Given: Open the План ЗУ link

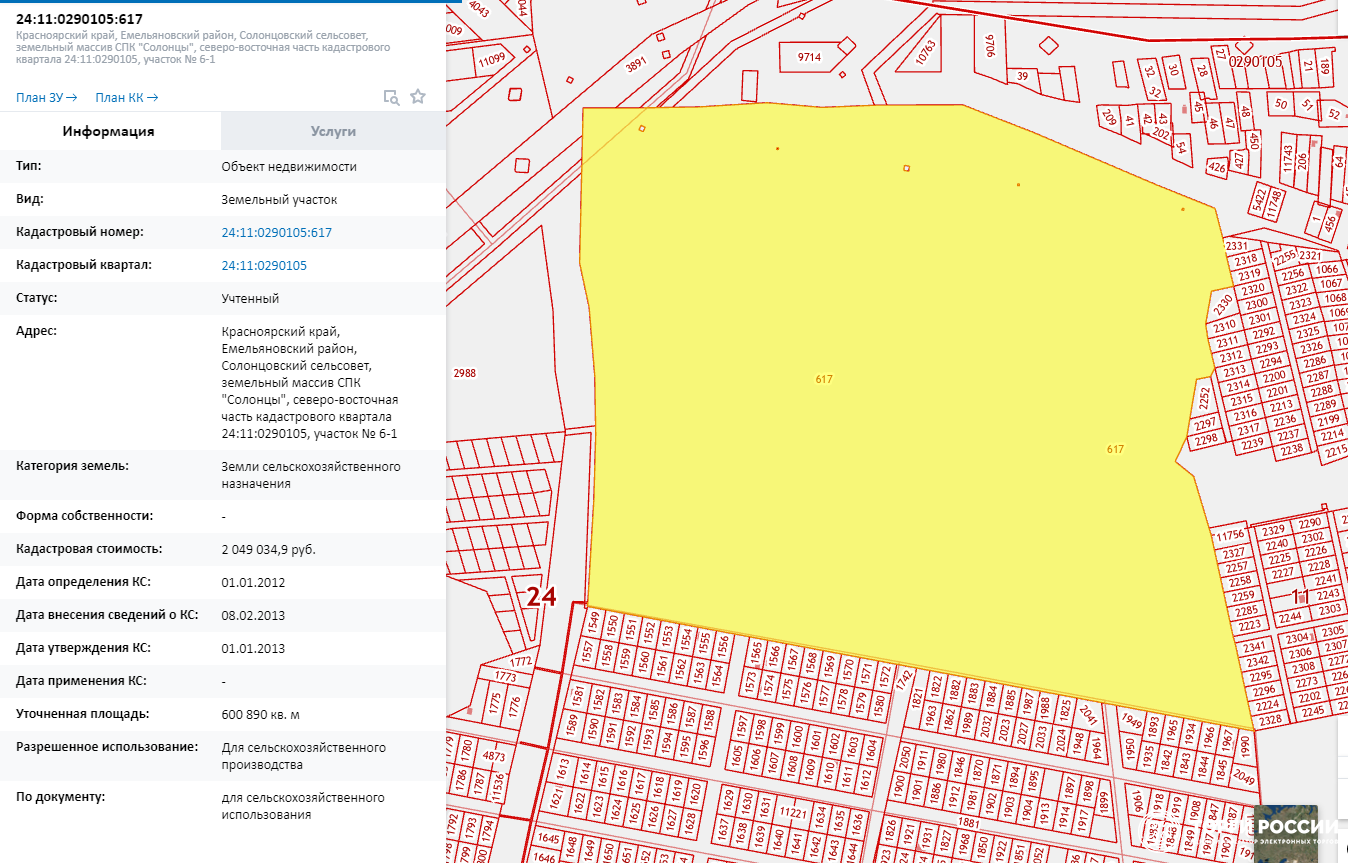Looking at the screenshot, I should (46, 97).
